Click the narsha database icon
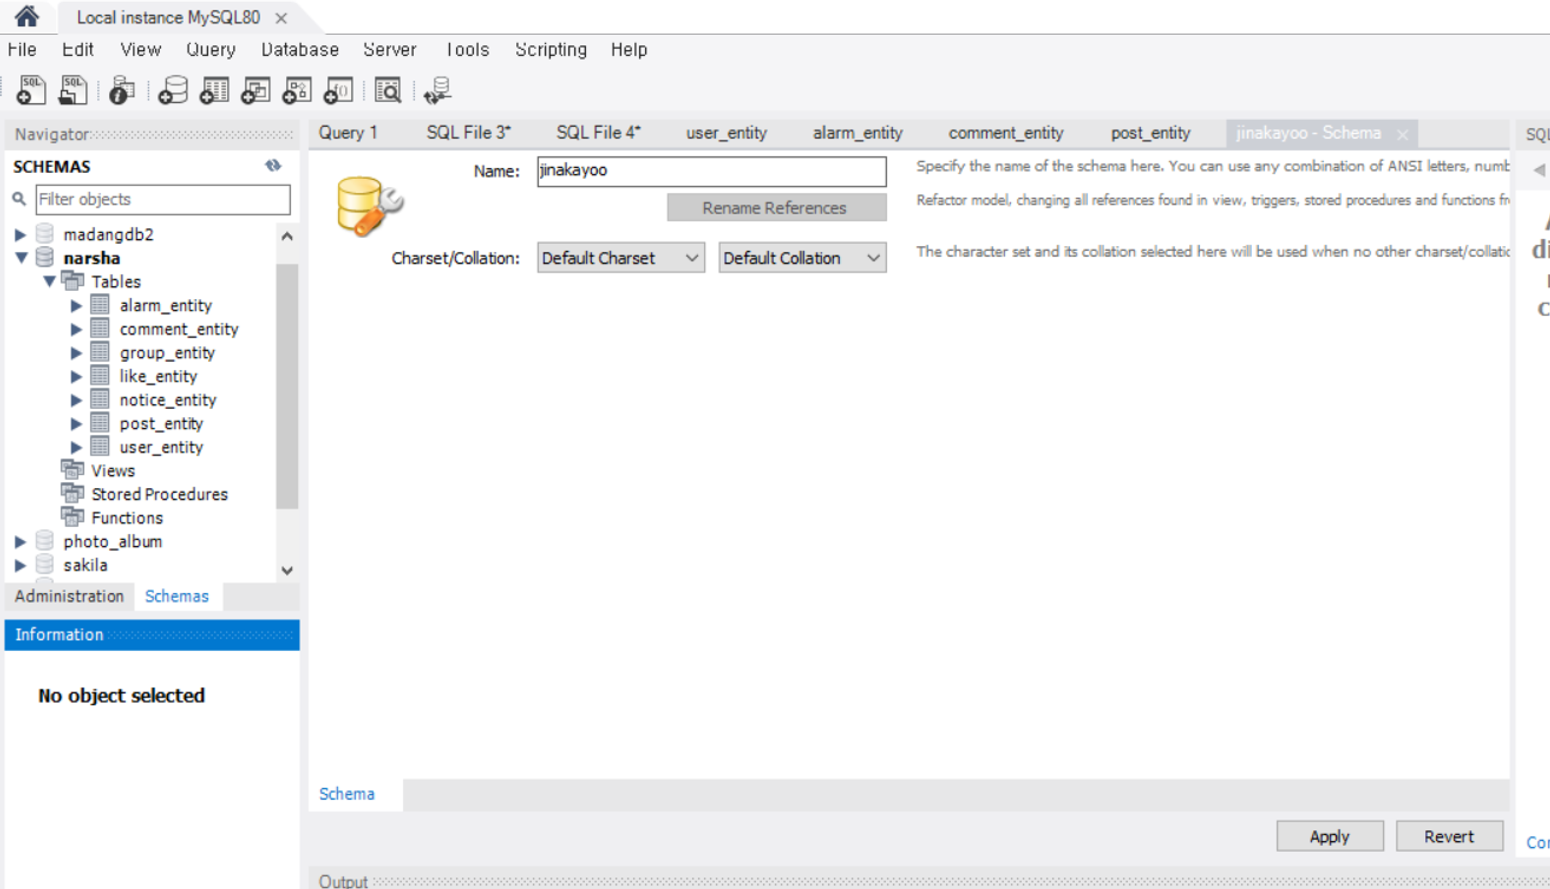Viewport: 1550px width, 889px height. coord(45,258)
